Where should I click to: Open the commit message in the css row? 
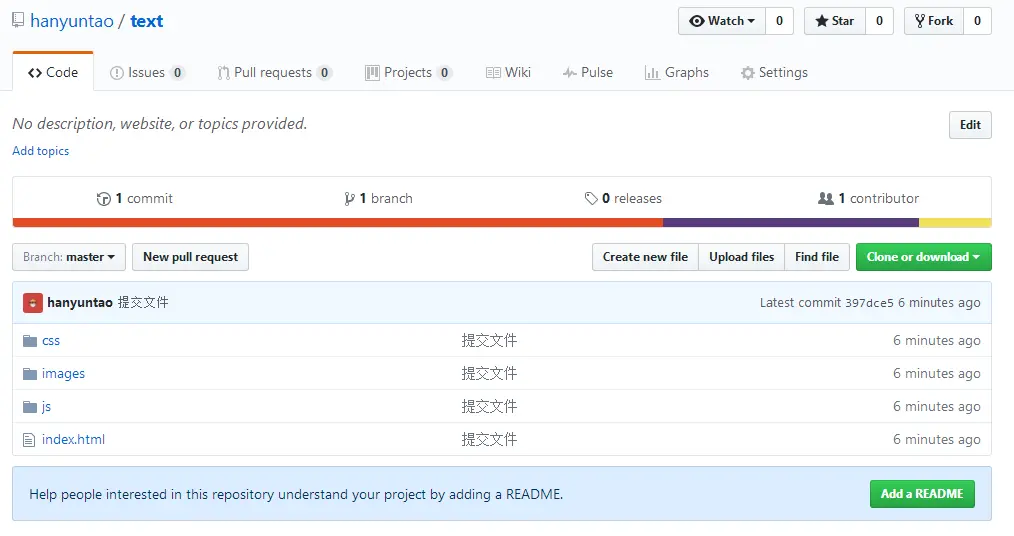[490, 341]
